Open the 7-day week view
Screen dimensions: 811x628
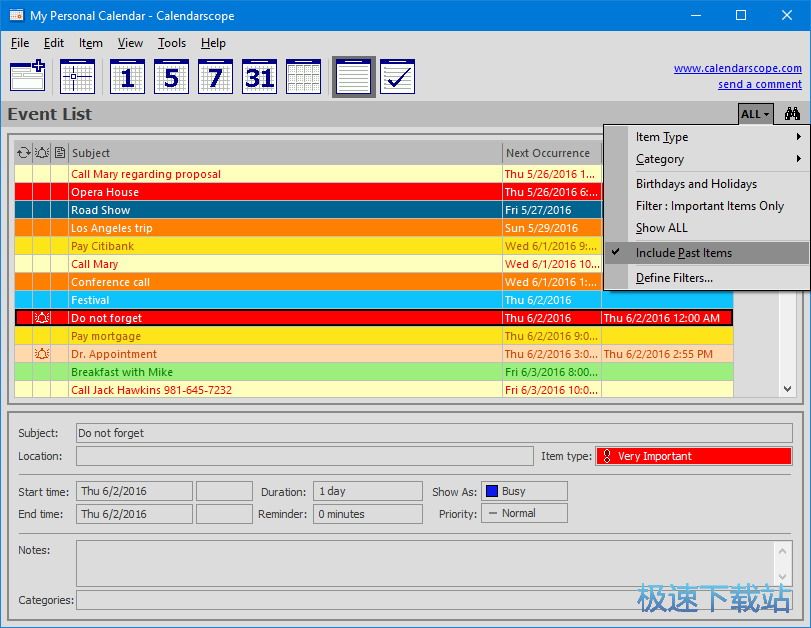[x=215, y=77]
